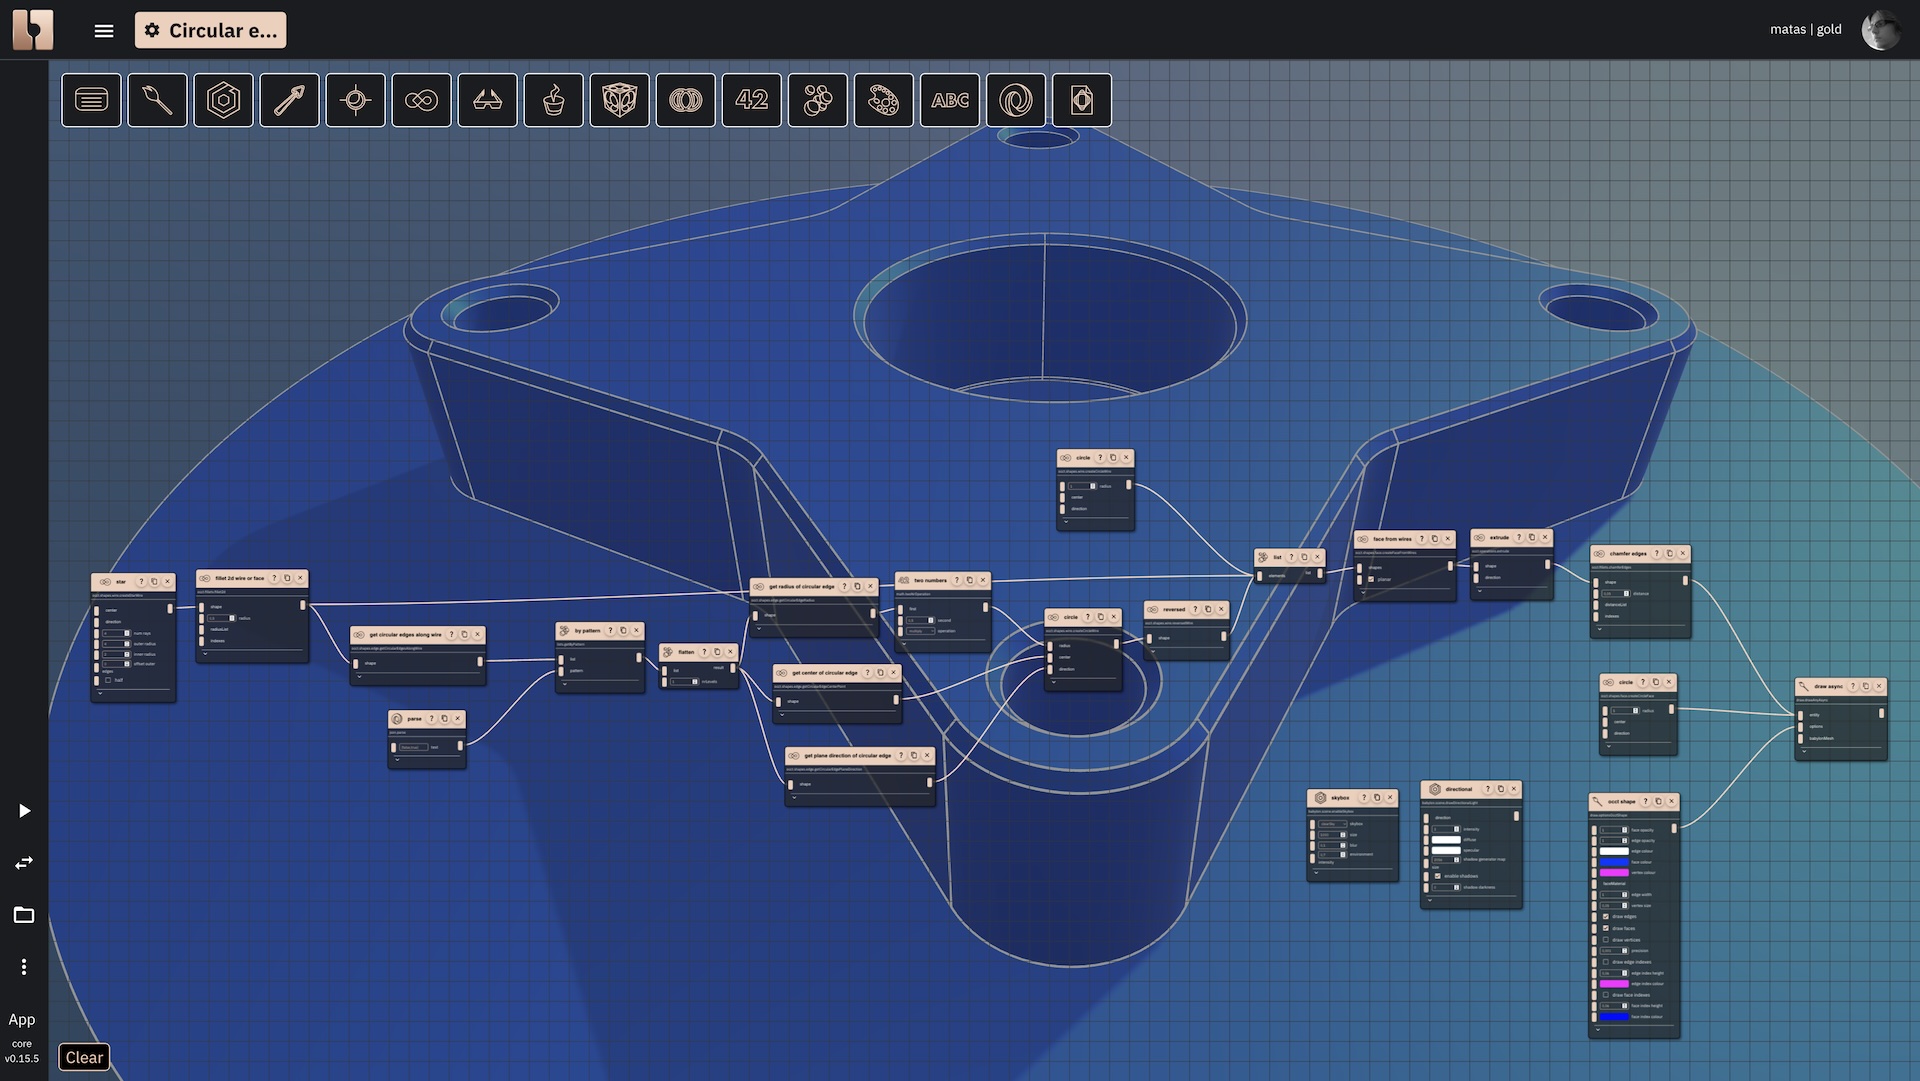Collapse the 'directional' node bottom chevron
The width and height of the screenshot is (1920, 1081).
(x=1430, y=900)
